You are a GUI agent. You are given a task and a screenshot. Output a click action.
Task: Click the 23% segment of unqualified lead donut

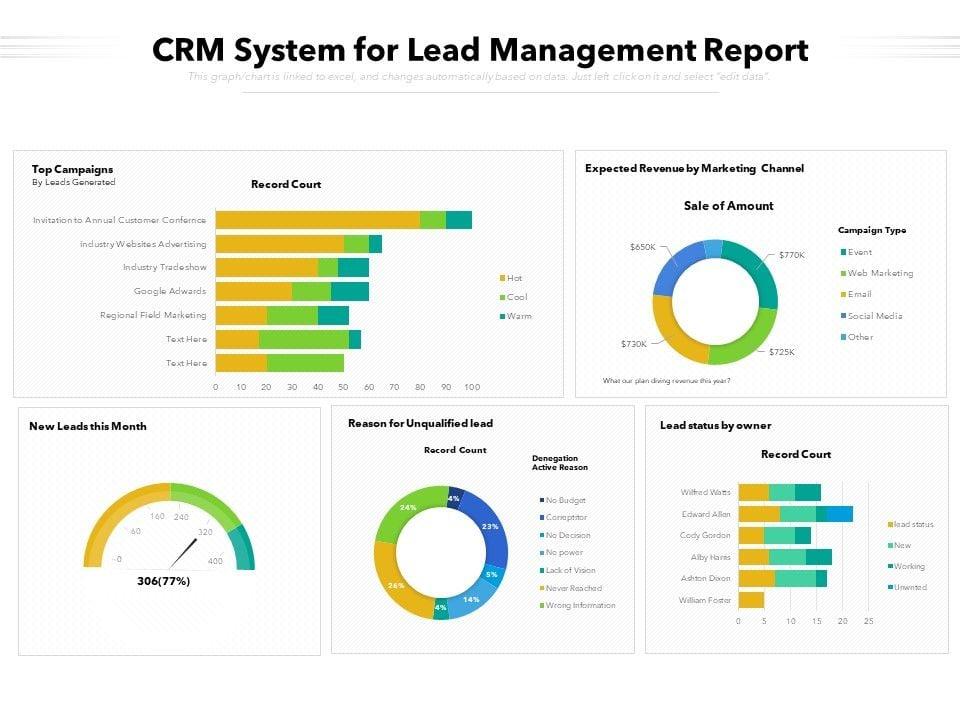(x=490, y=526)
